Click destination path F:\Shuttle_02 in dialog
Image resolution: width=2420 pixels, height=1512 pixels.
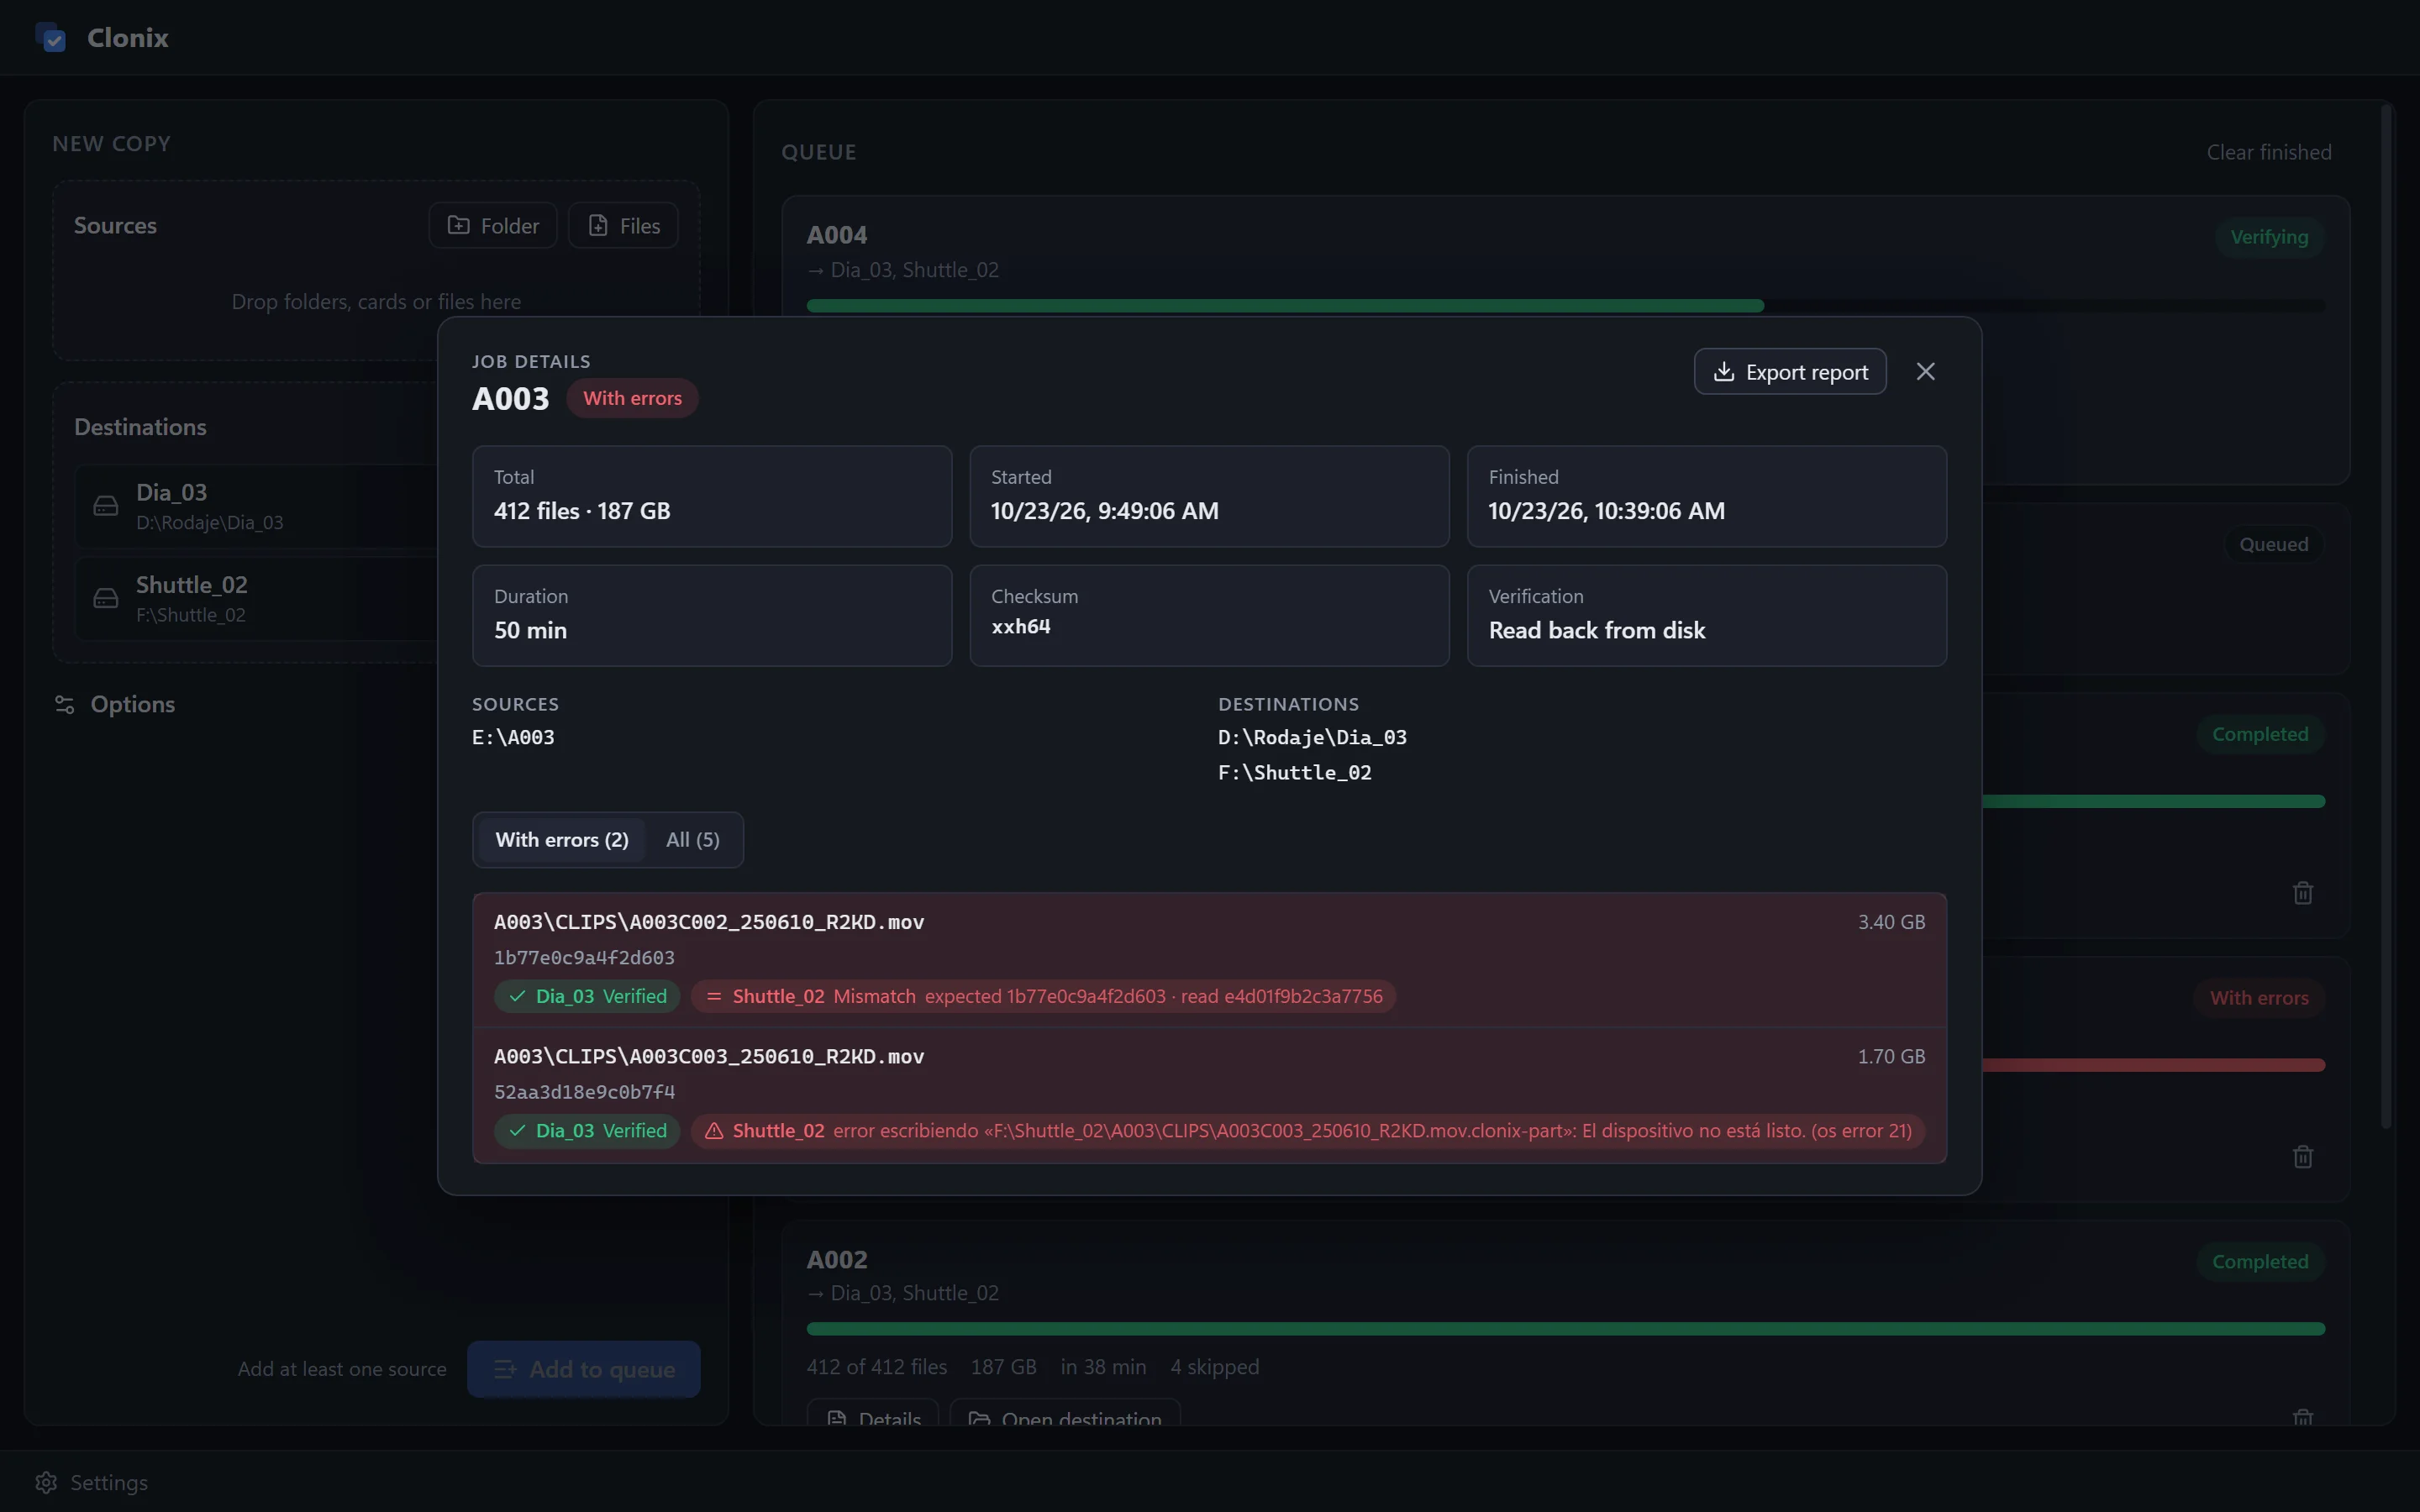(1295, 773)
